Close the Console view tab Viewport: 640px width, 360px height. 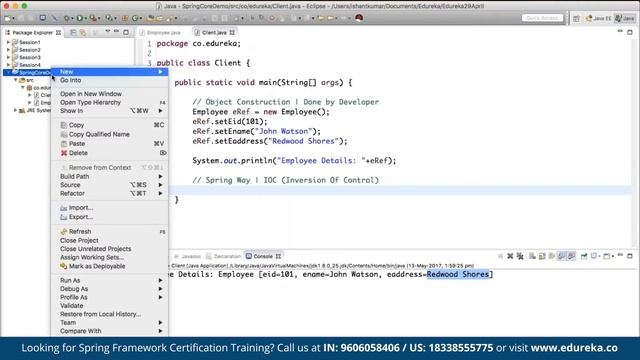278,256
